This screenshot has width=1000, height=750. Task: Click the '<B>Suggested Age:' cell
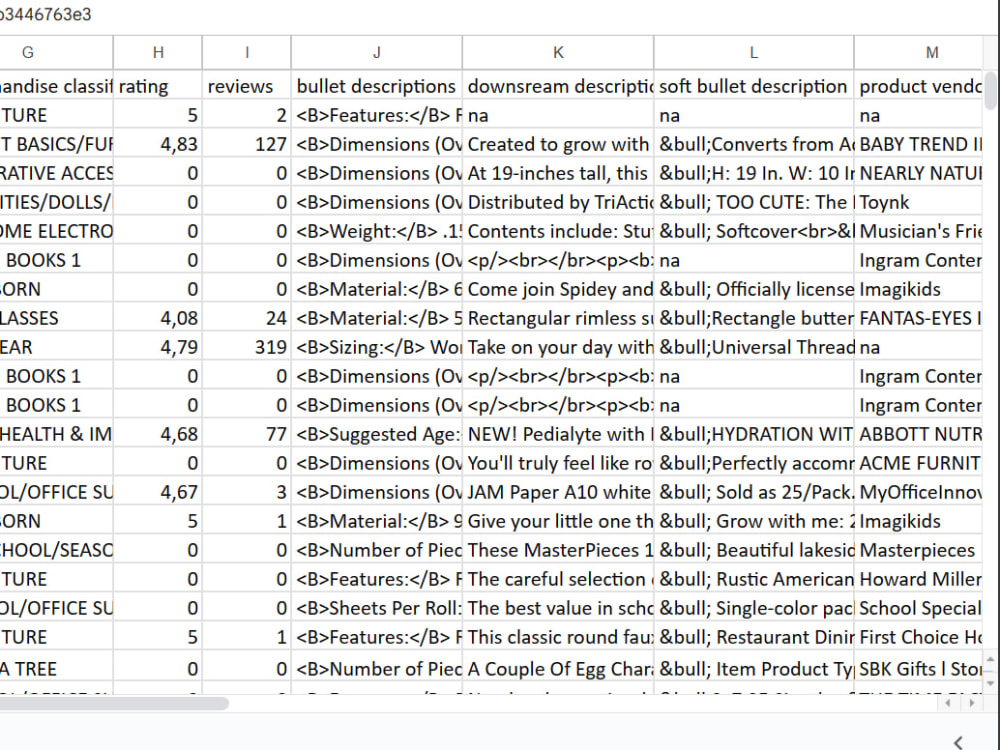[377, 434]
